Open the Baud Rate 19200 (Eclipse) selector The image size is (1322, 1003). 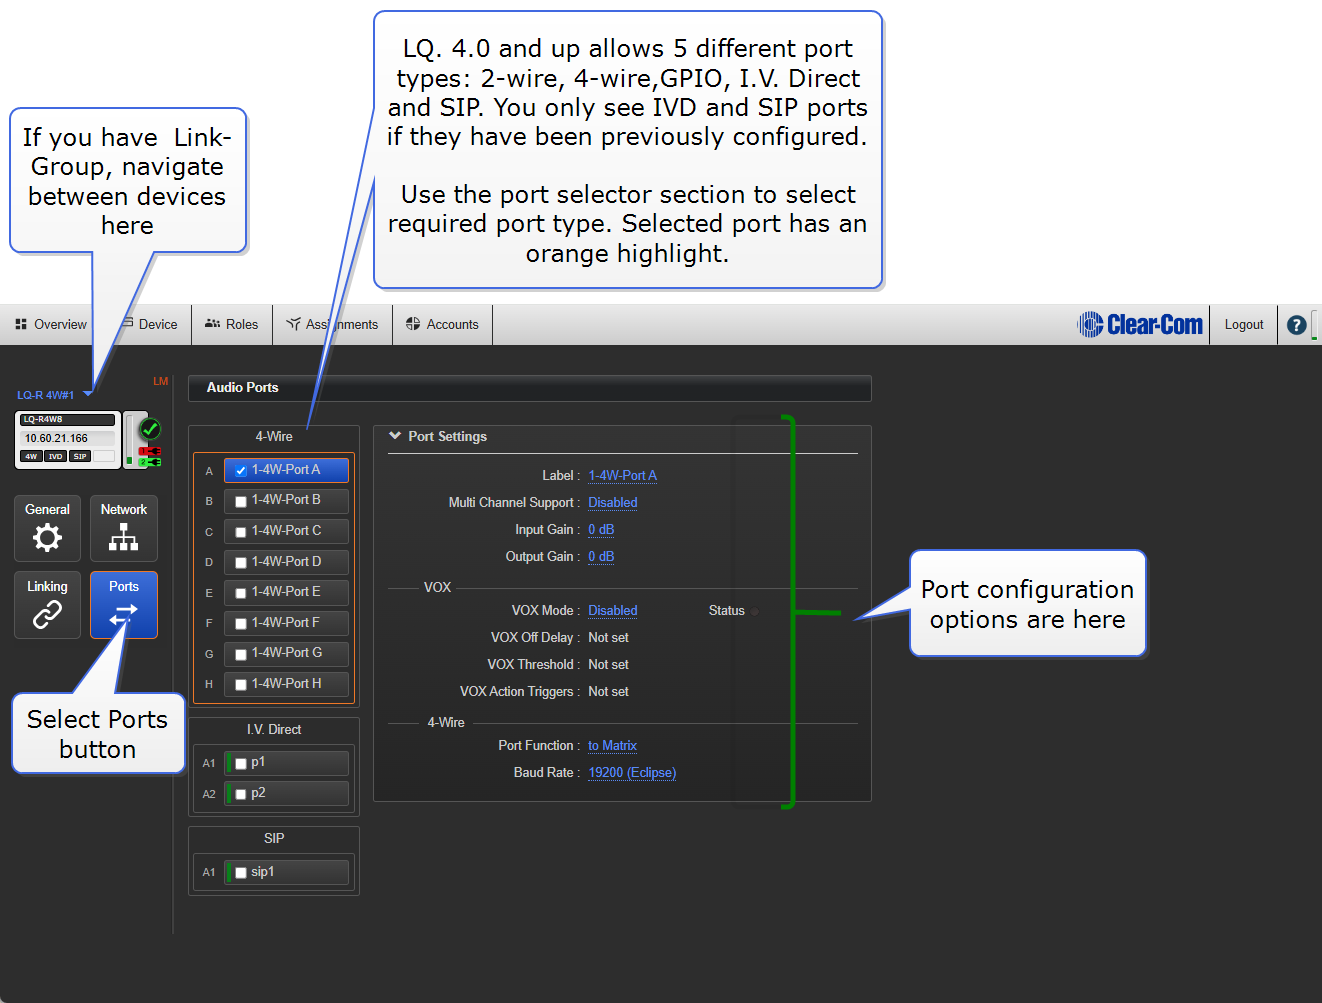tap(632, 773)
